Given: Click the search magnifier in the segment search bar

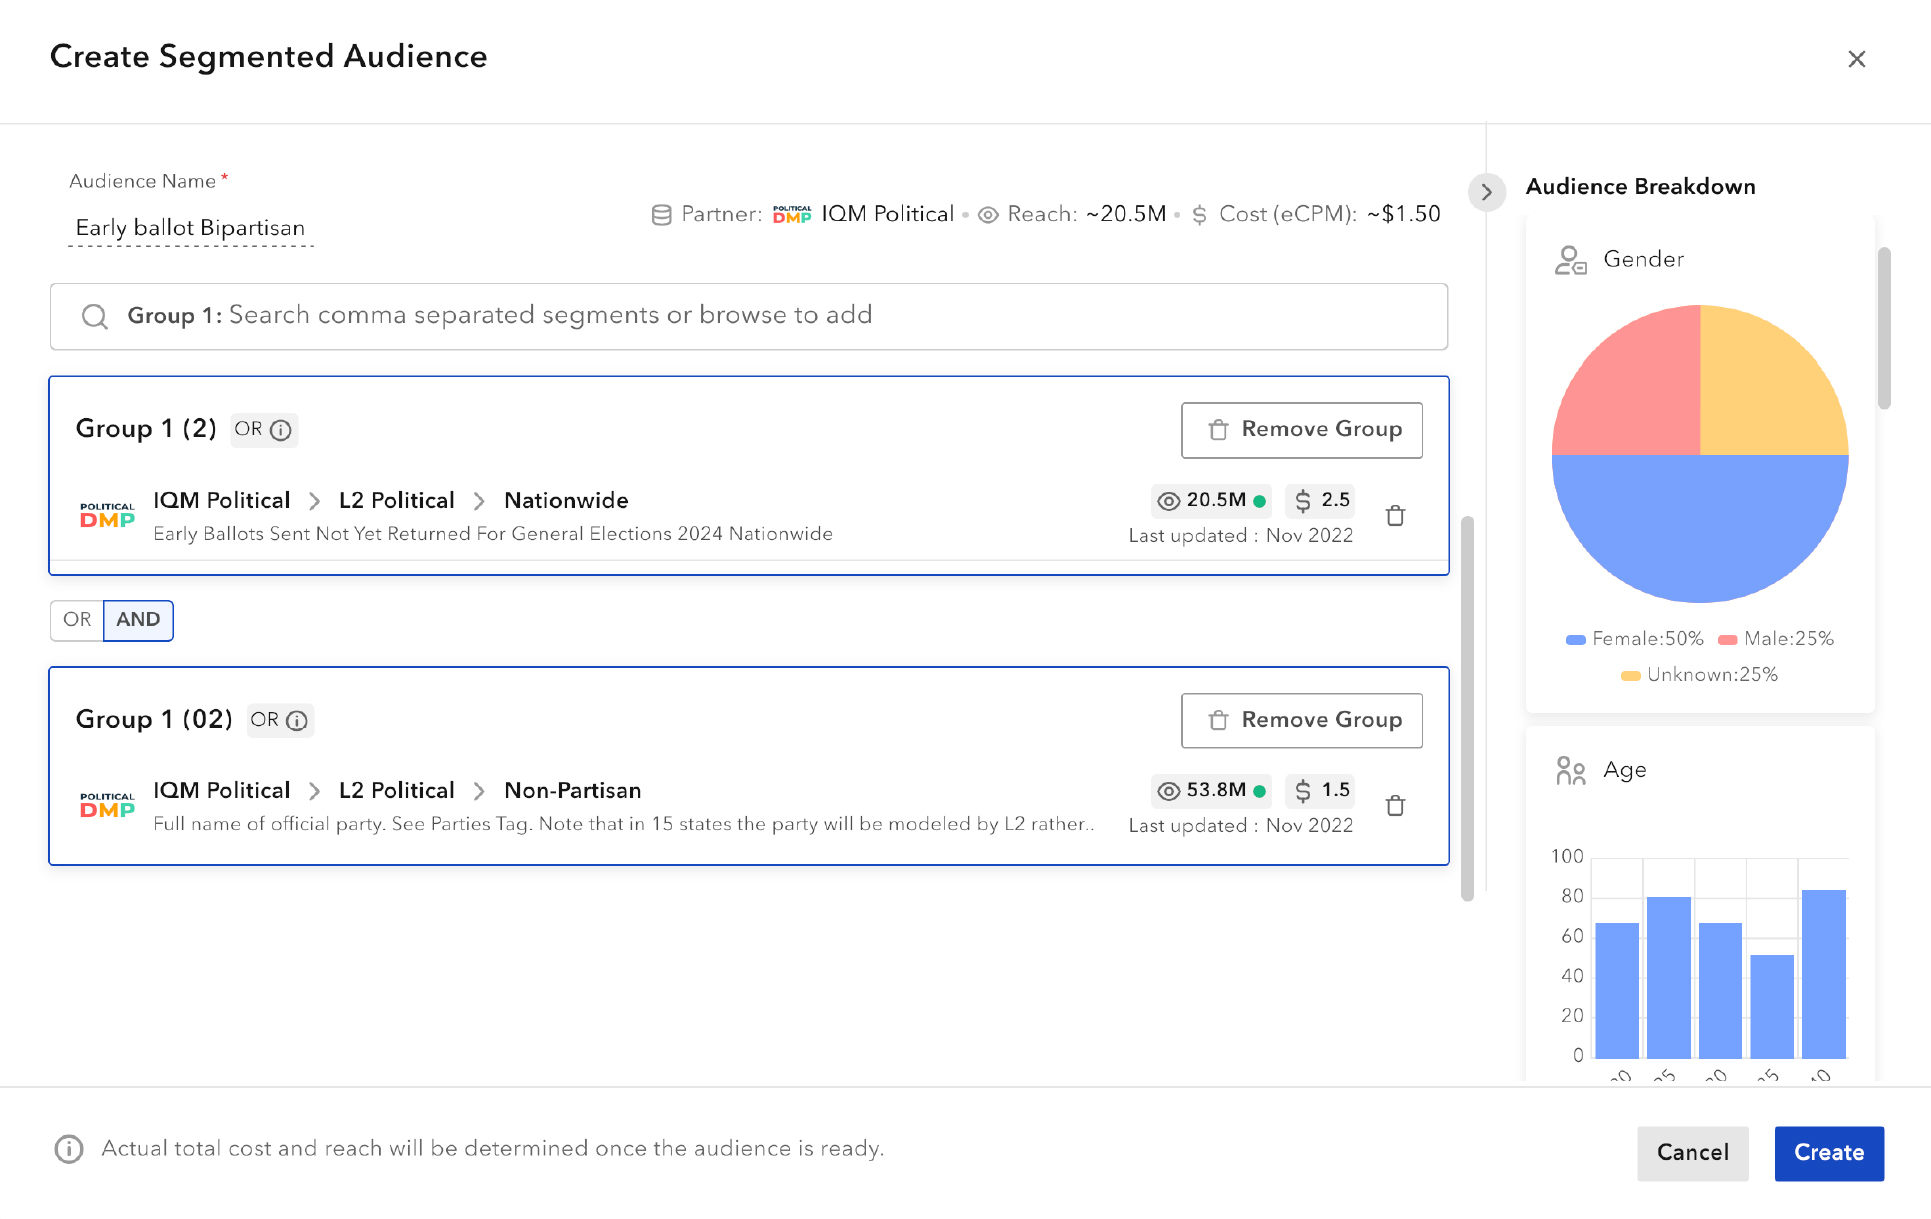Looking at the screenshot, I should tap(95, 316).
